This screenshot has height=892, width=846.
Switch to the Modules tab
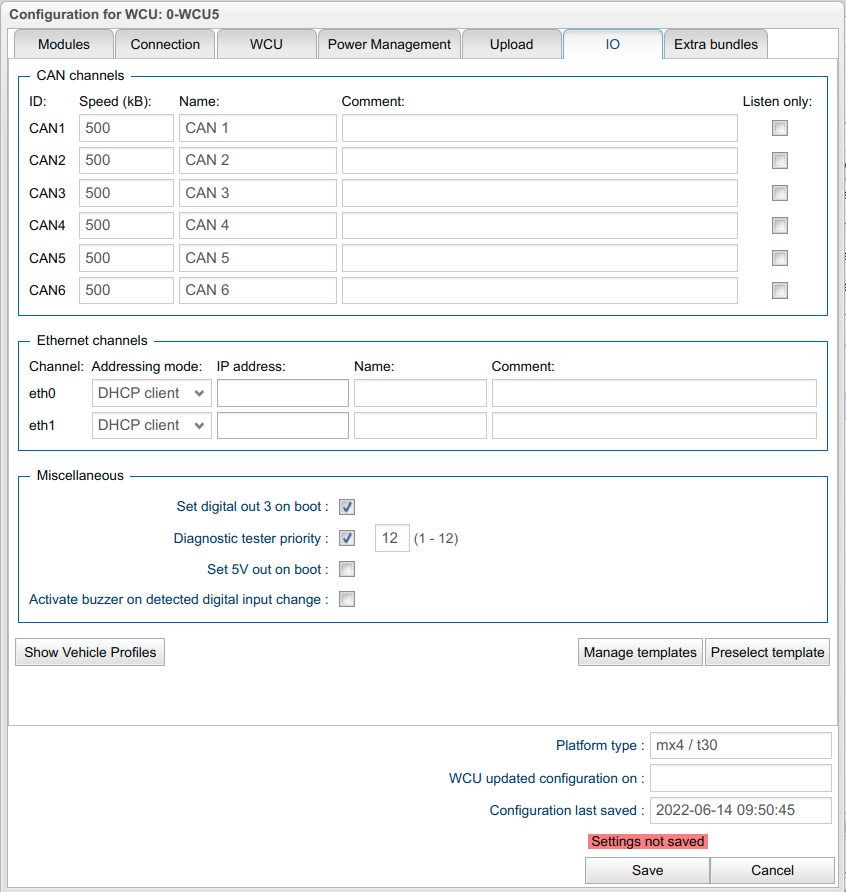[64, 44]
